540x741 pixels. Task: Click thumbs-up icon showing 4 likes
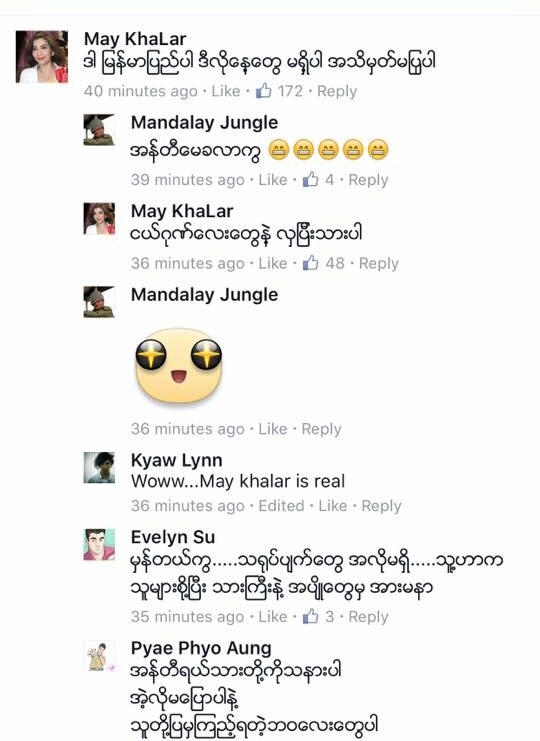[310, 179]
